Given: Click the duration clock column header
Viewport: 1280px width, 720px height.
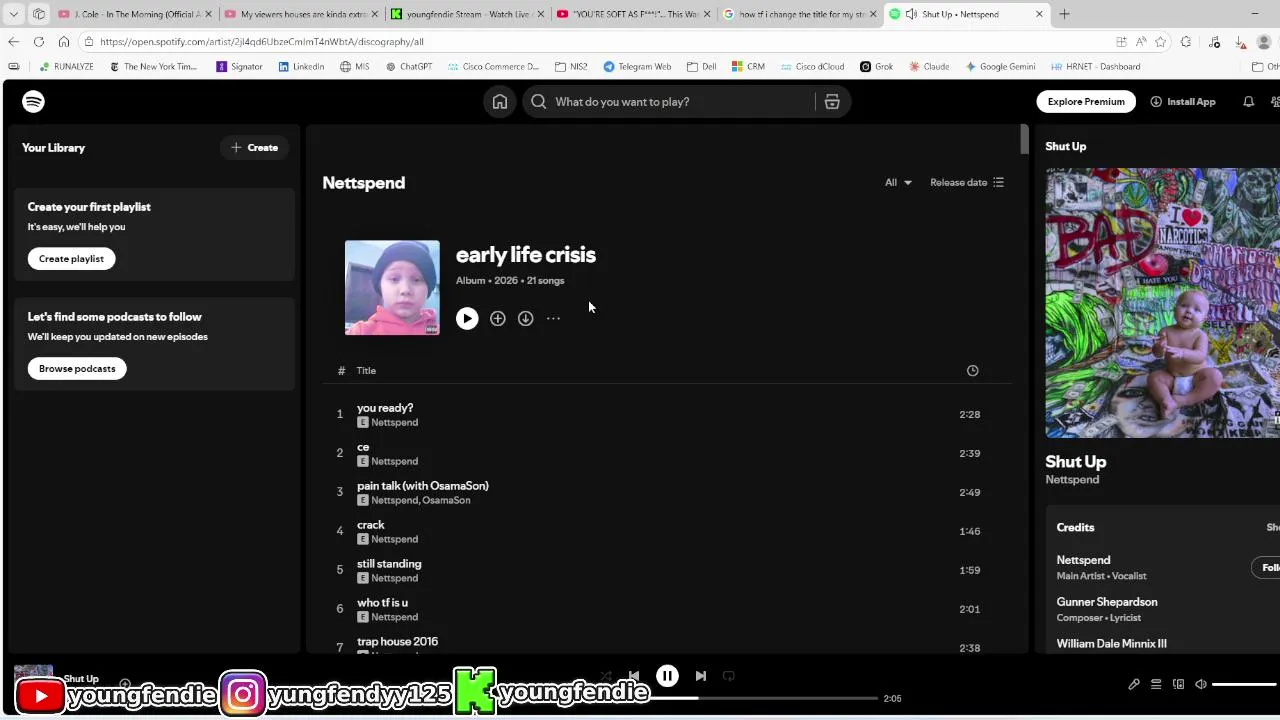Looking at the screenshot, I should coord(972,370).
